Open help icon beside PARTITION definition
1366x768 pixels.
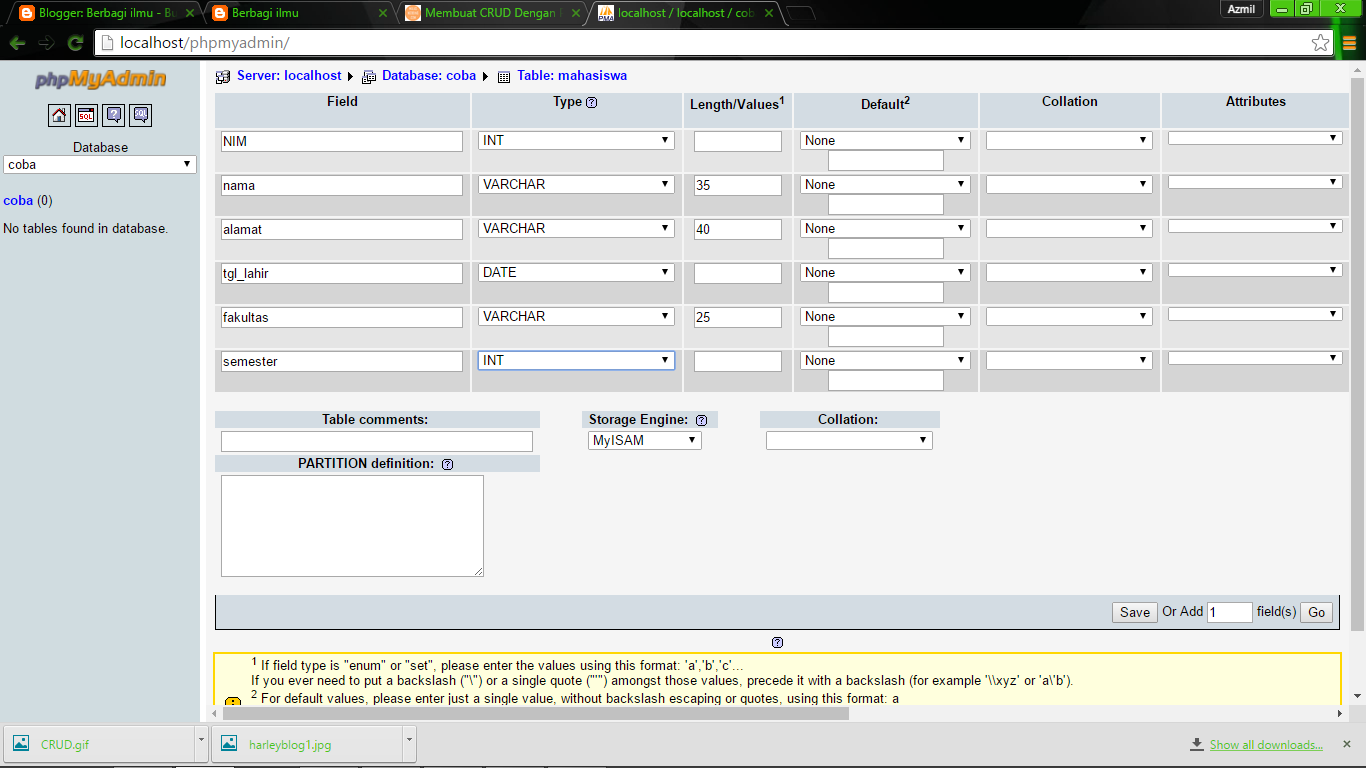[x=447, y=464]
